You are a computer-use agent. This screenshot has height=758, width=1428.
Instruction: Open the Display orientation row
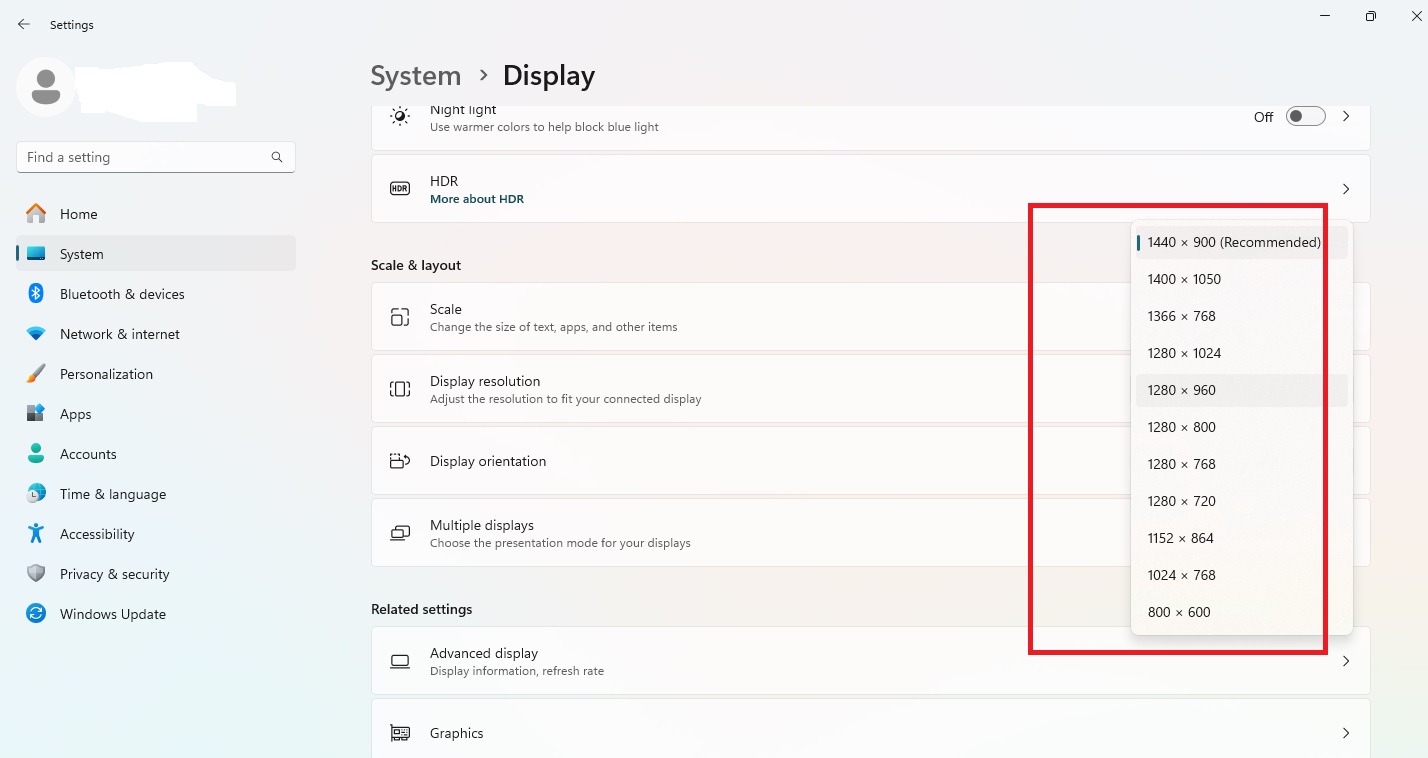870,461
